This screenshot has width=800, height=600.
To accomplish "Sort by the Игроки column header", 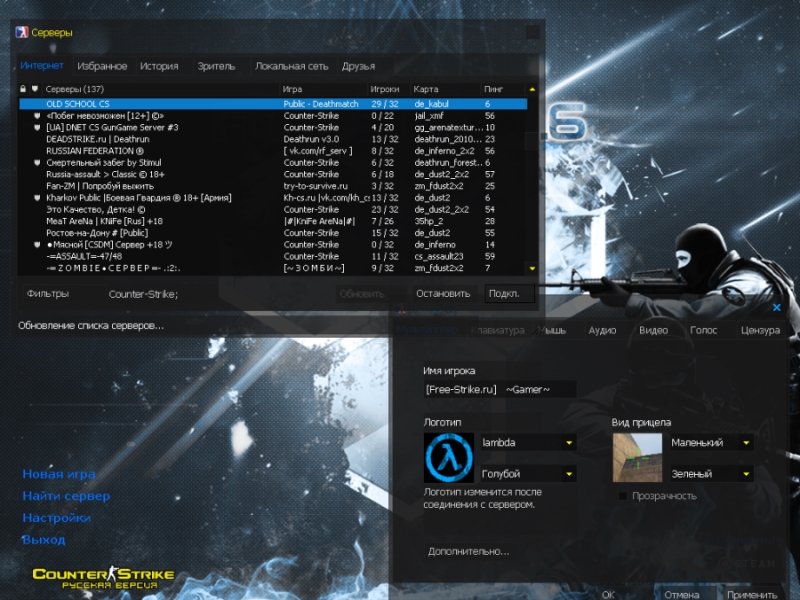I will coord(389,89).
